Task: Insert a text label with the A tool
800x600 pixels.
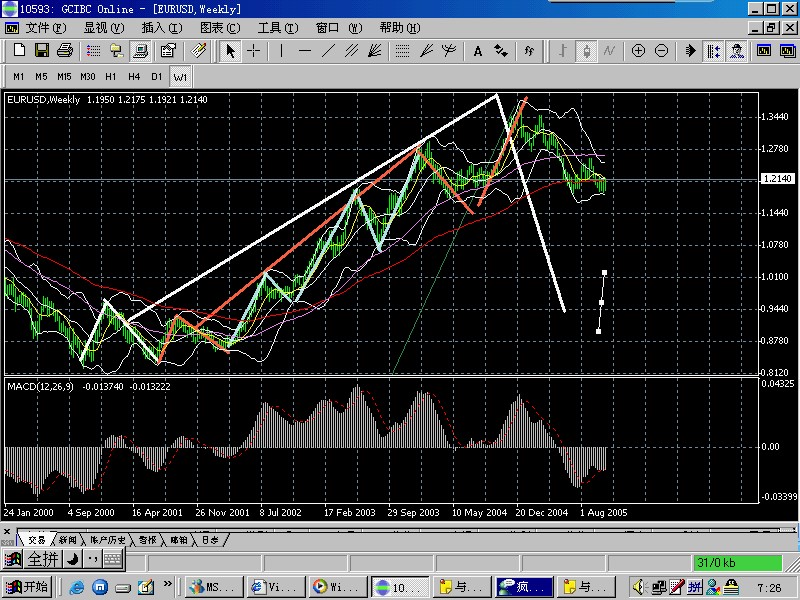Action: pyautogui.click(x=478, y=51)
